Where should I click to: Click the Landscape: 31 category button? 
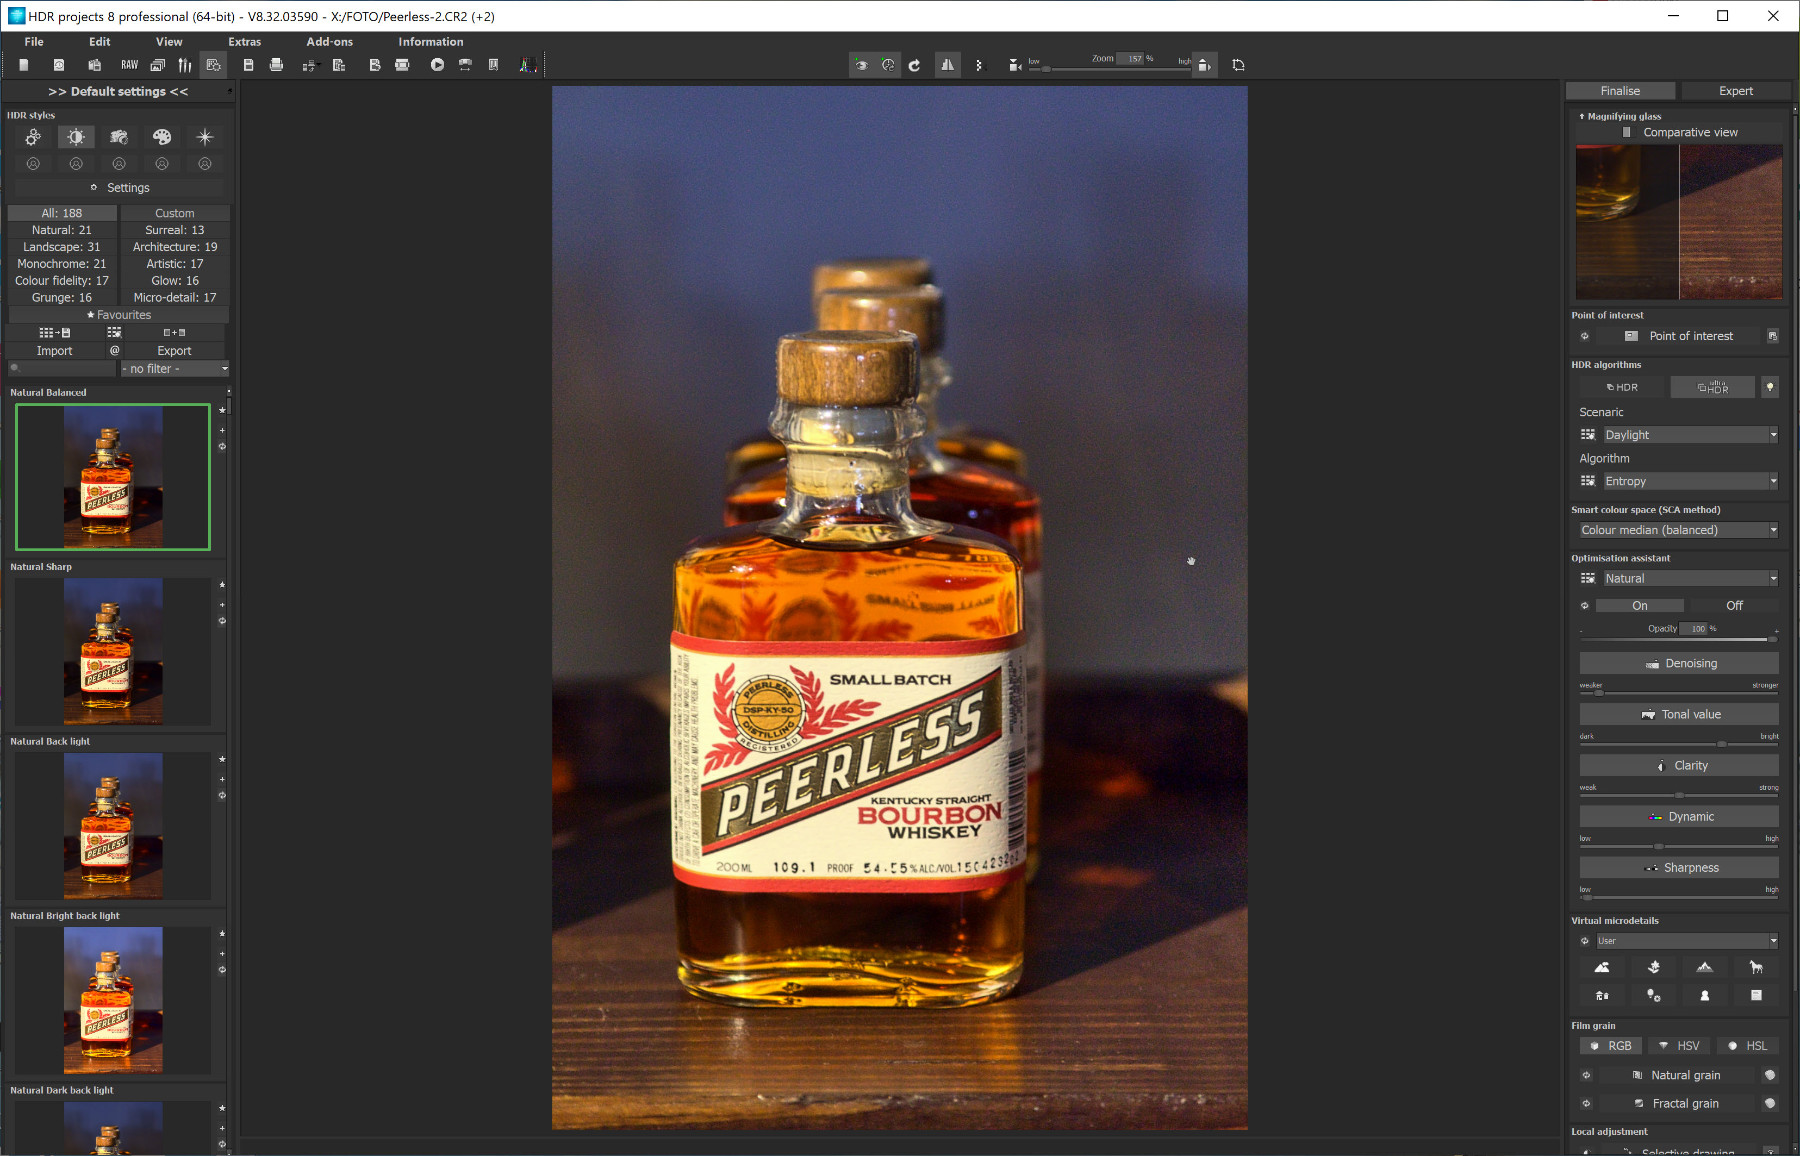pos(62,247)
